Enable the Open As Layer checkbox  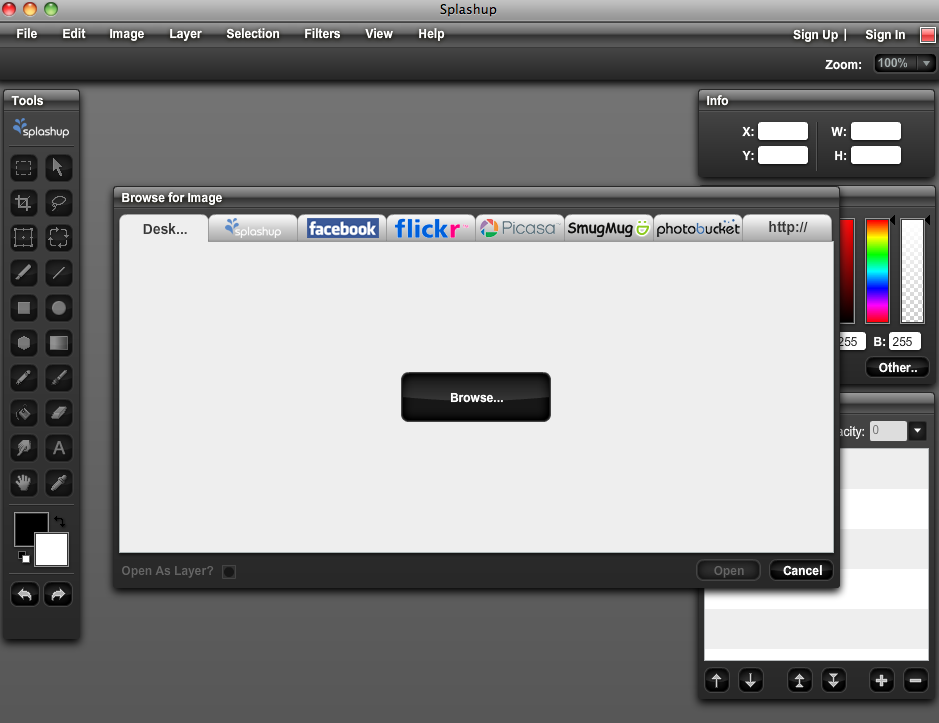pyautogui.click(x=229, y=572)
